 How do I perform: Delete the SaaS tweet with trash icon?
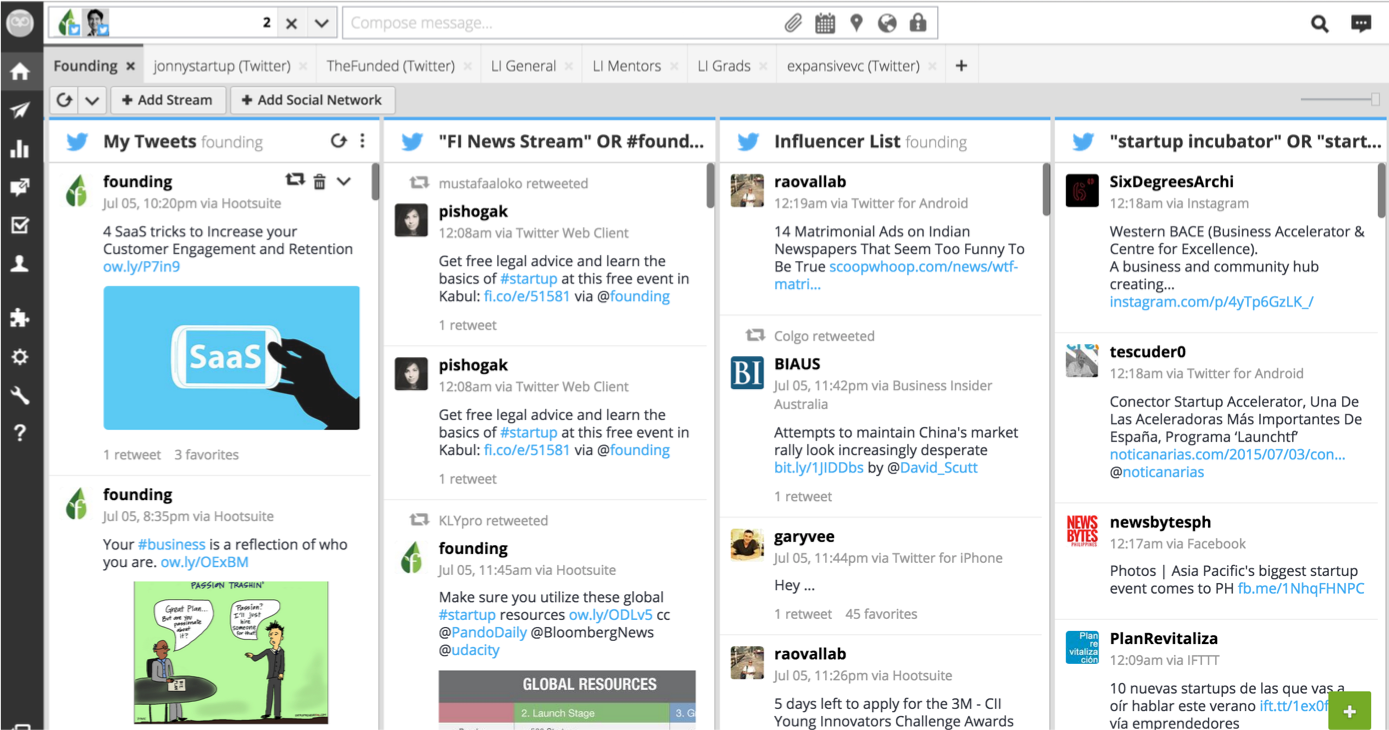pyautogui.click(x=320, y=181)
